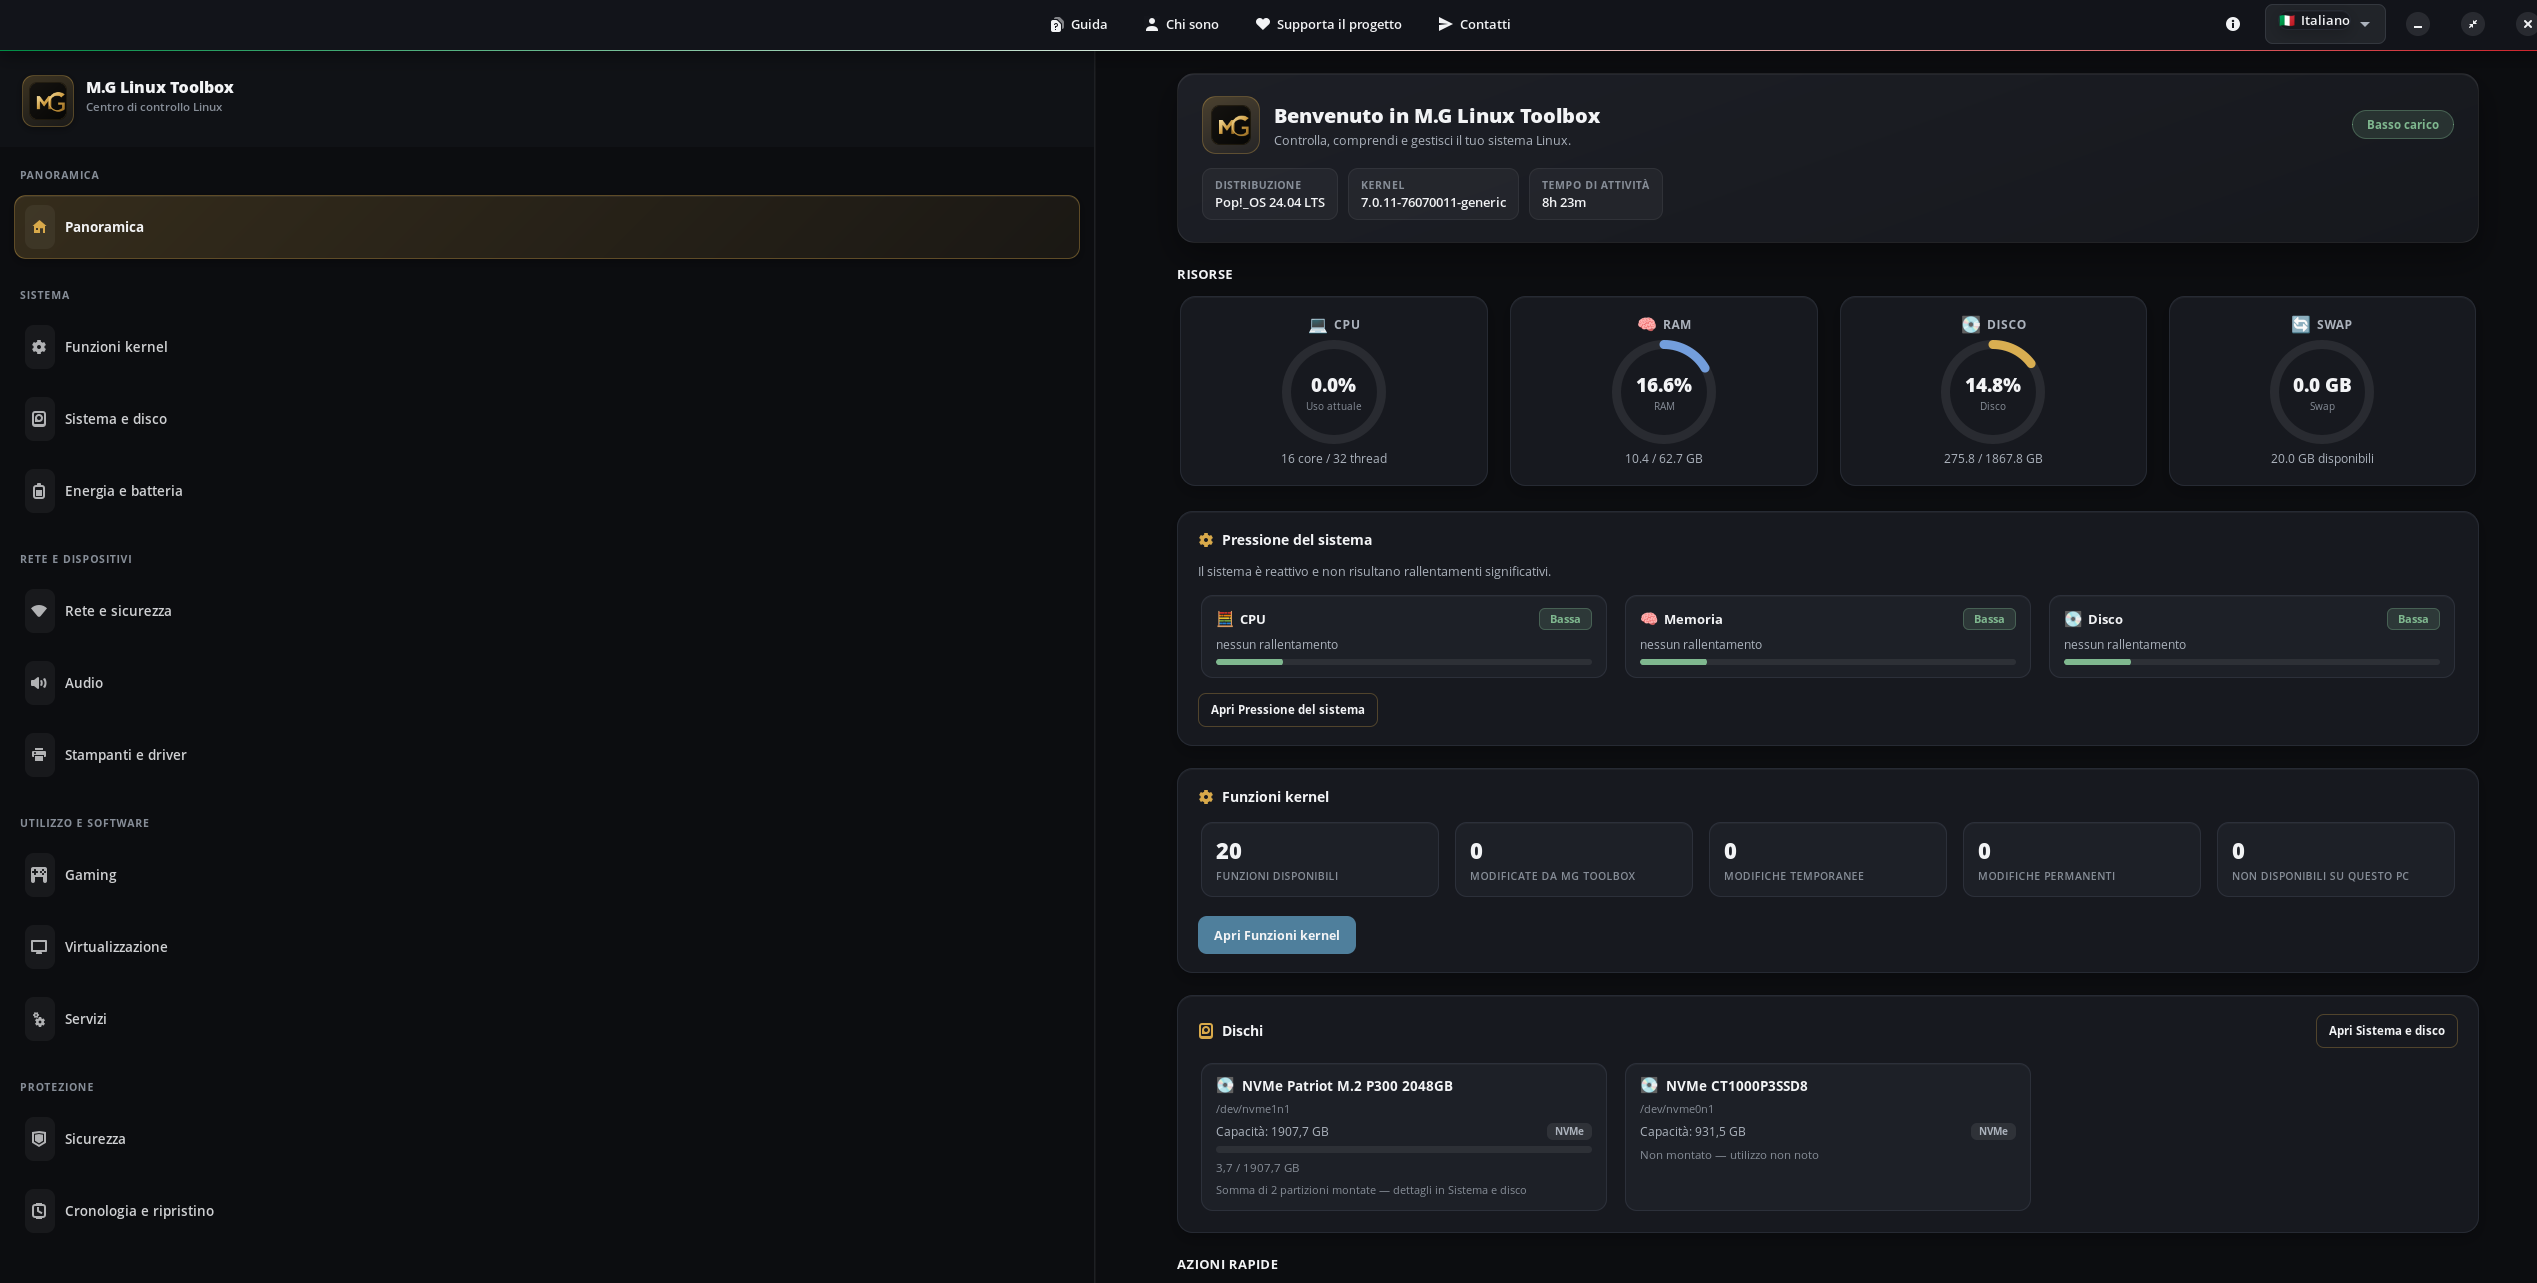Click the Servizi gears icon
Image resolution: width=2537 pixels, height=1283 pixels.
[39, 1019]
